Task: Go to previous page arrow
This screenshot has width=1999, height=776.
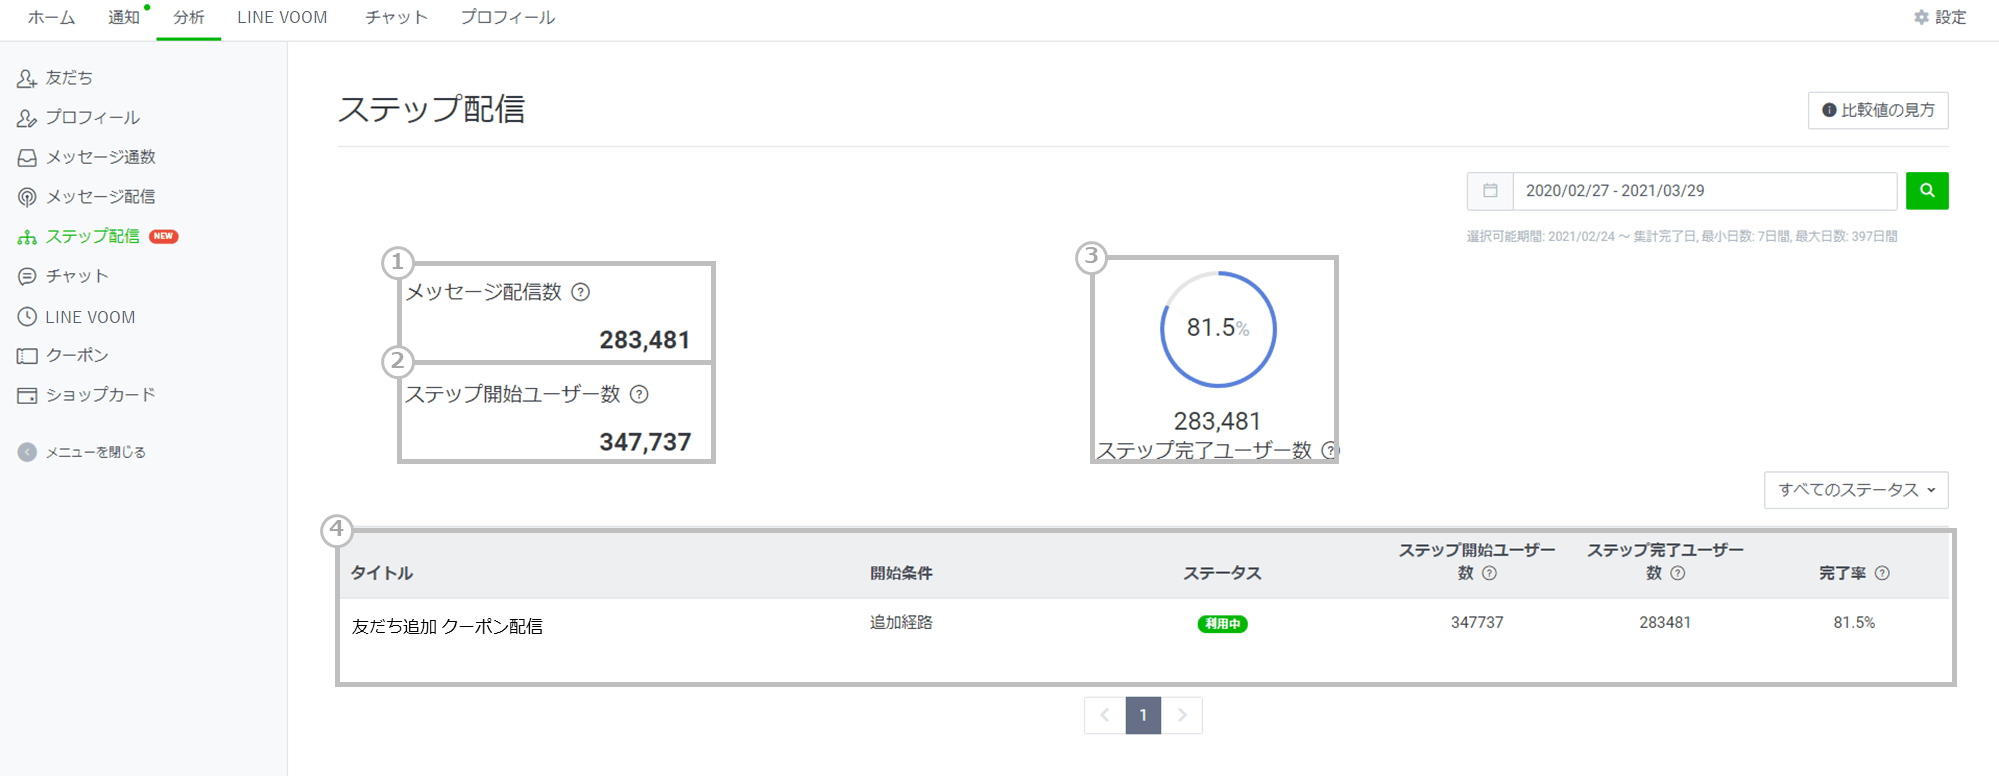Action: coord(1105,715)
